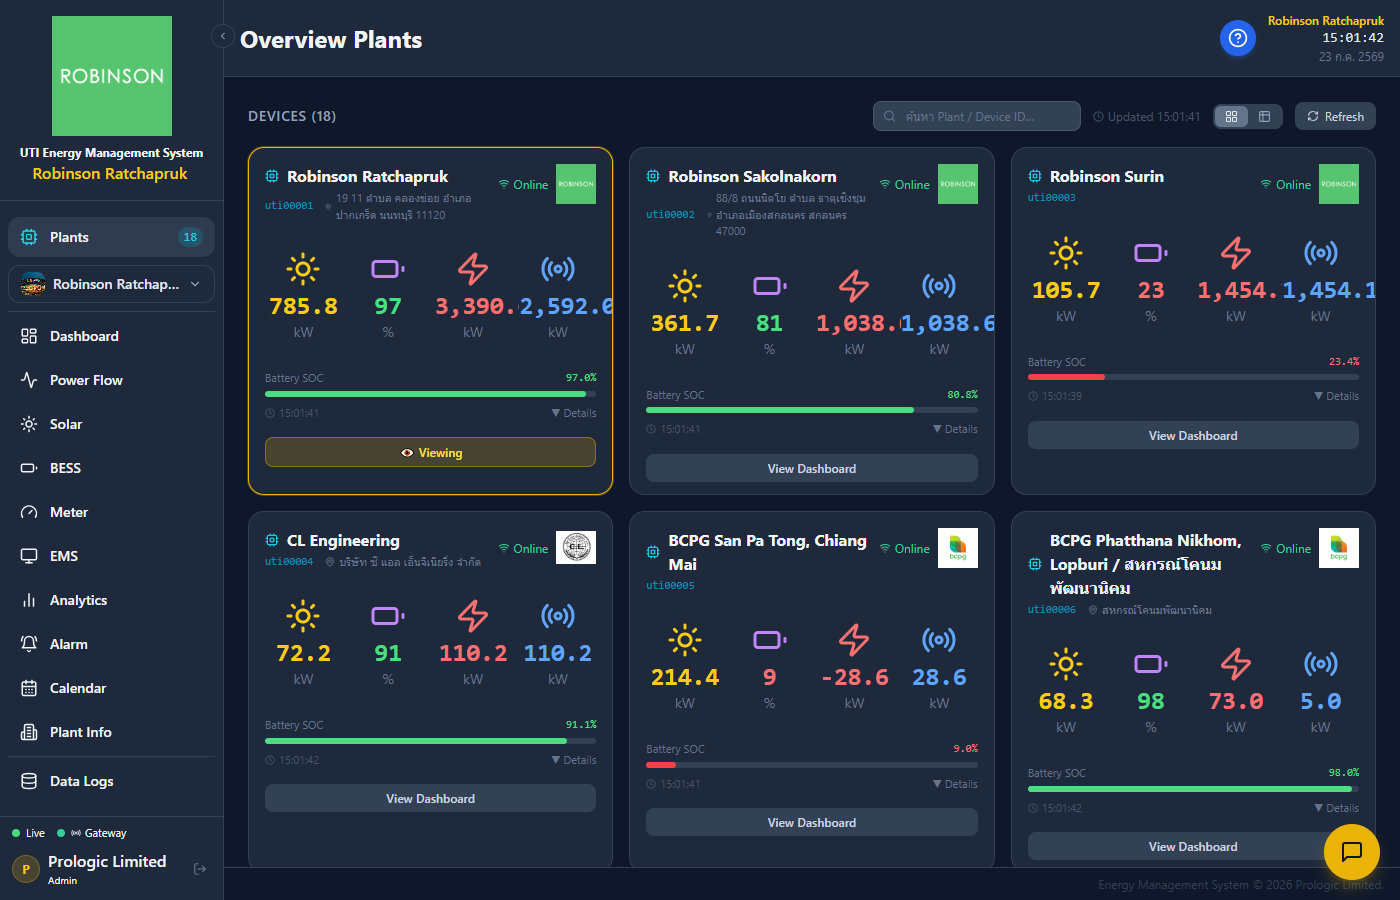Expand Details on CL Engineering card
The width and height of the screenshot is (1400, 900).
(x=574, y=760)
